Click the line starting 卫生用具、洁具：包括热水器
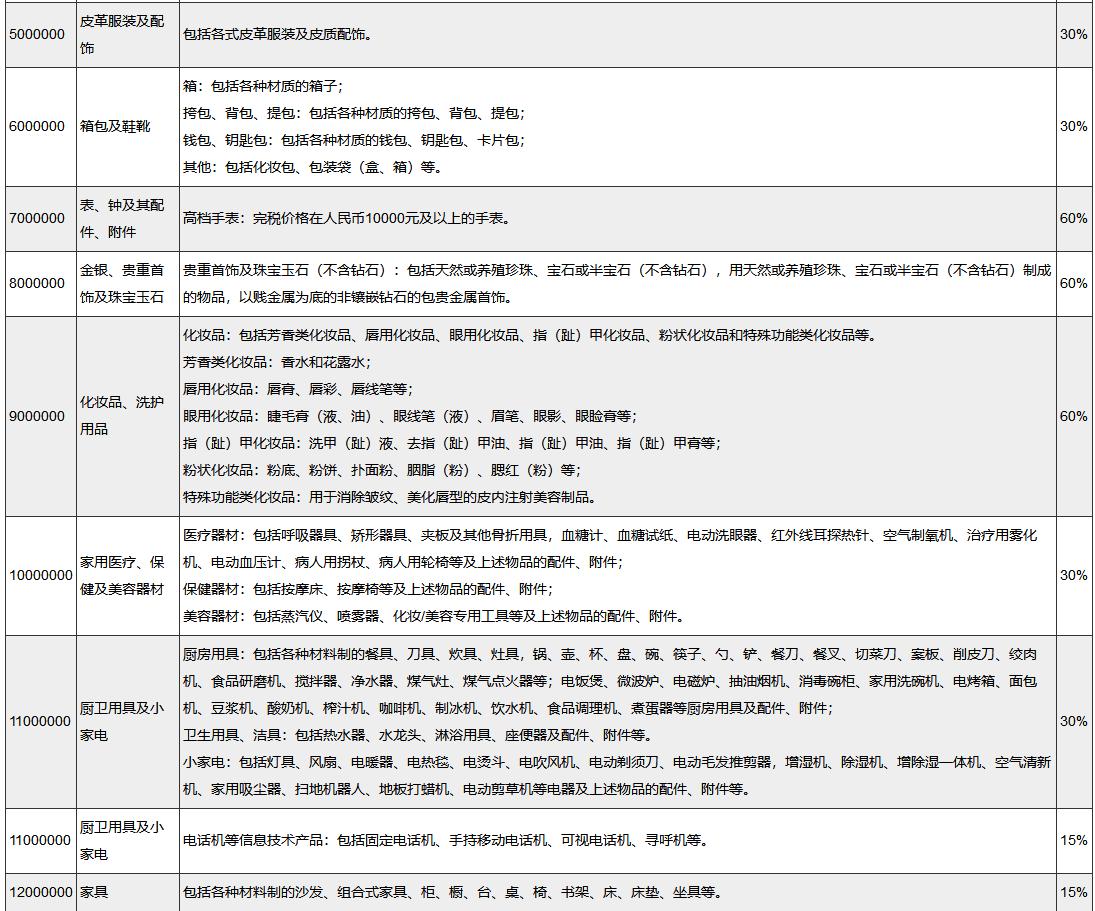This screenshot has width=1095, height=911. (x=418, y=735)
